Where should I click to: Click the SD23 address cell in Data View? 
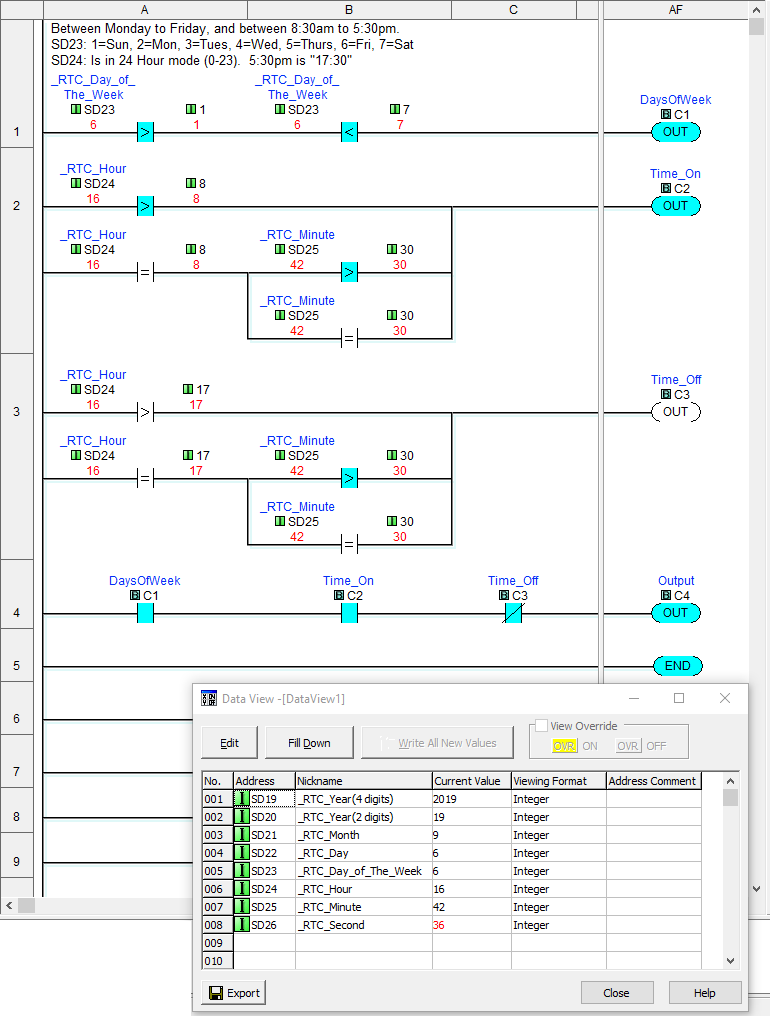pos(264,871)
